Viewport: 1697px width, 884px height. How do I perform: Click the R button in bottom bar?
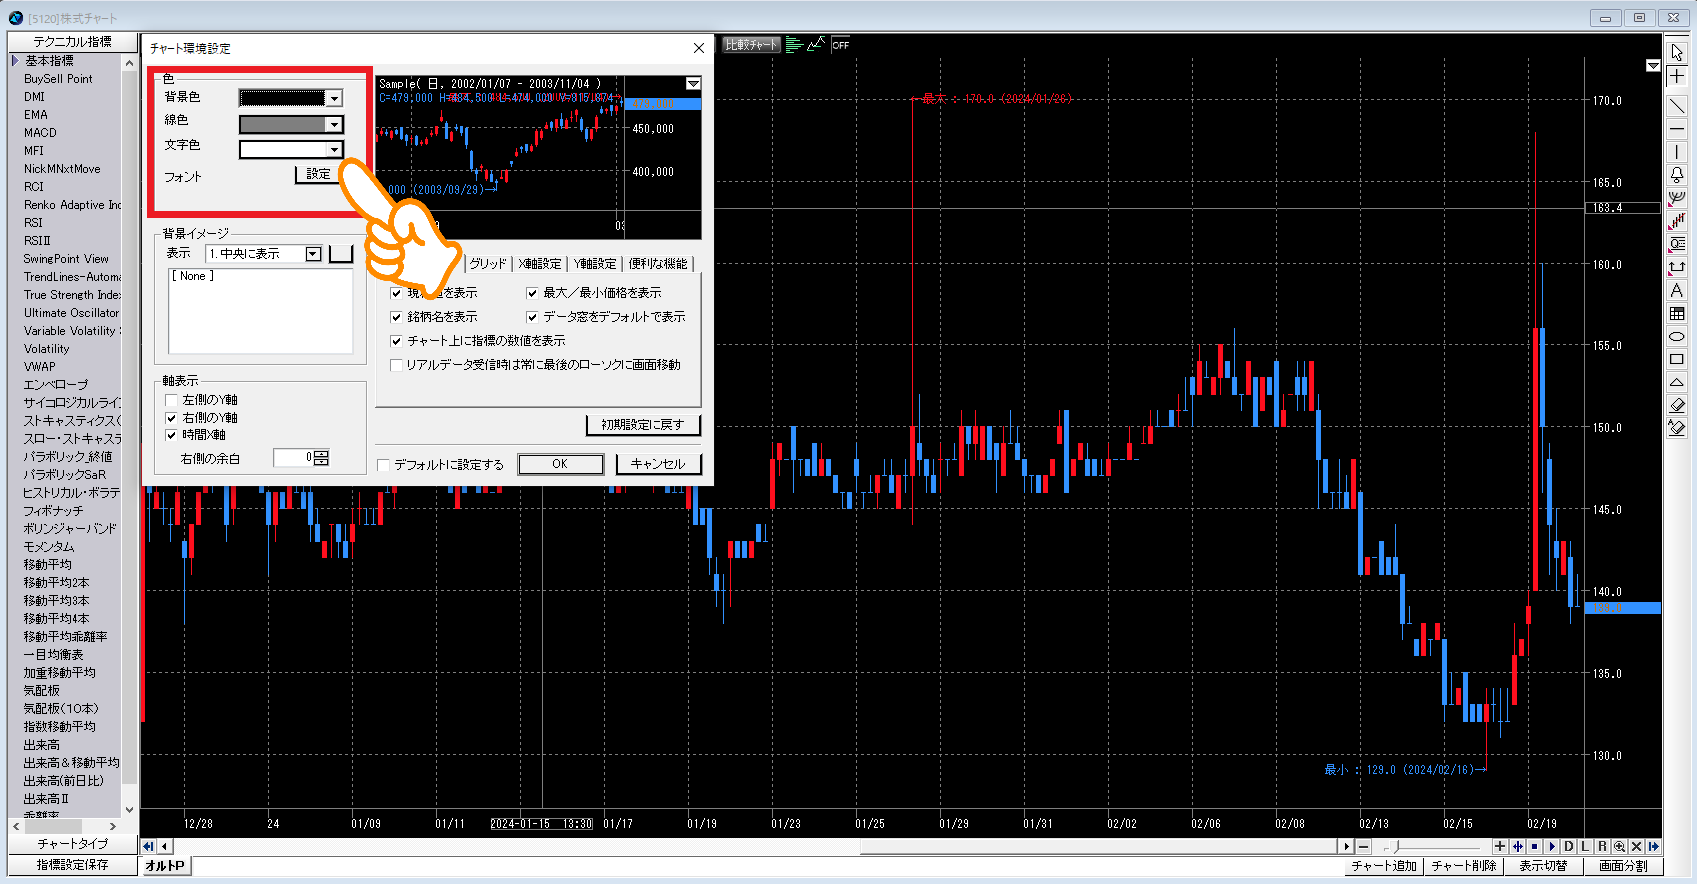click(x=1602, y=847)
